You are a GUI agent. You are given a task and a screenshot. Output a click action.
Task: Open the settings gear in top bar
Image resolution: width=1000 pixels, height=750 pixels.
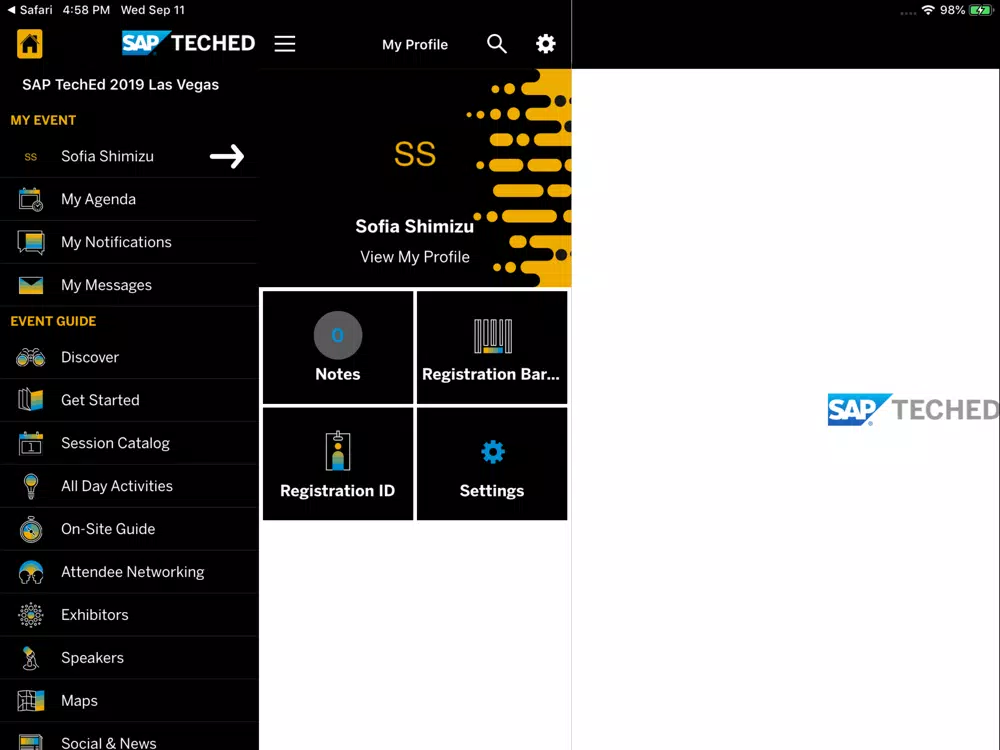(545, 44)
